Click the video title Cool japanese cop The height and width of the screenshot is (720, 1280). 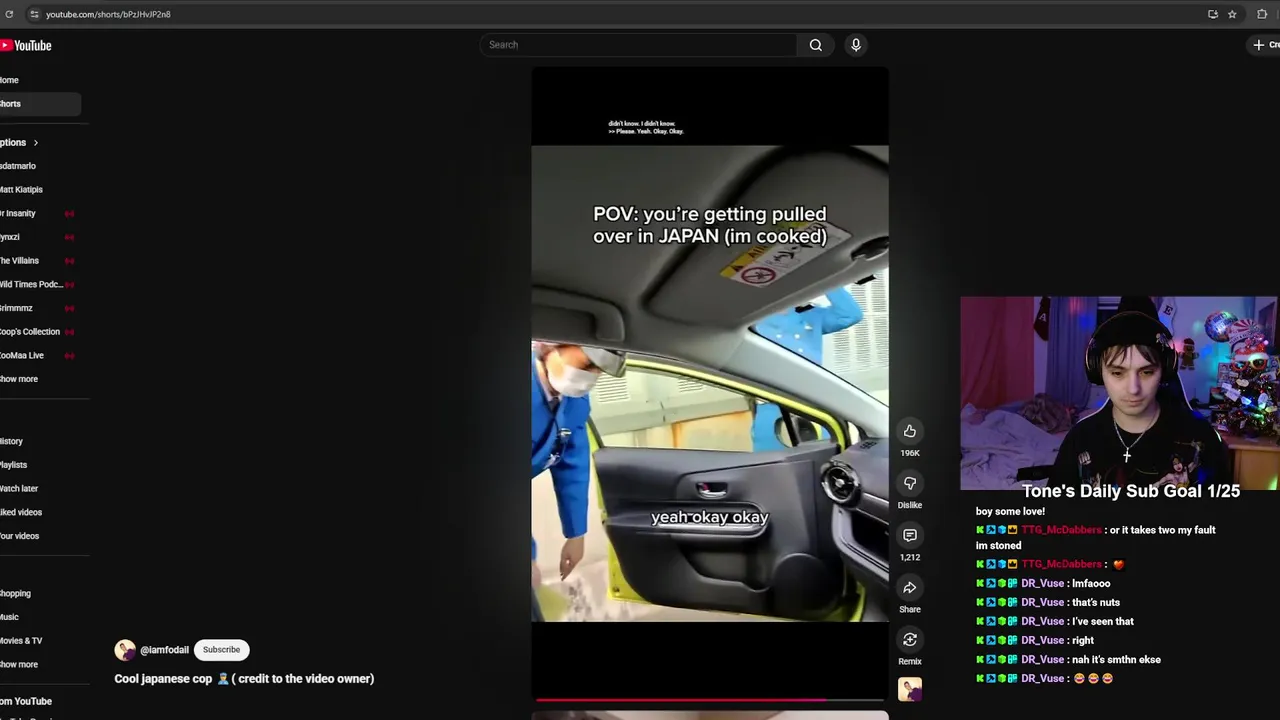pyautogui.click(x=244, y=679)
